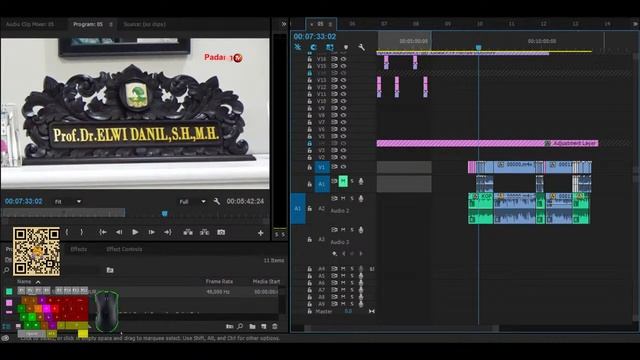Go to Out point in Program Monitor
Image resolution: width=640 pixels, height=360 pixels.
click(168, 232)
